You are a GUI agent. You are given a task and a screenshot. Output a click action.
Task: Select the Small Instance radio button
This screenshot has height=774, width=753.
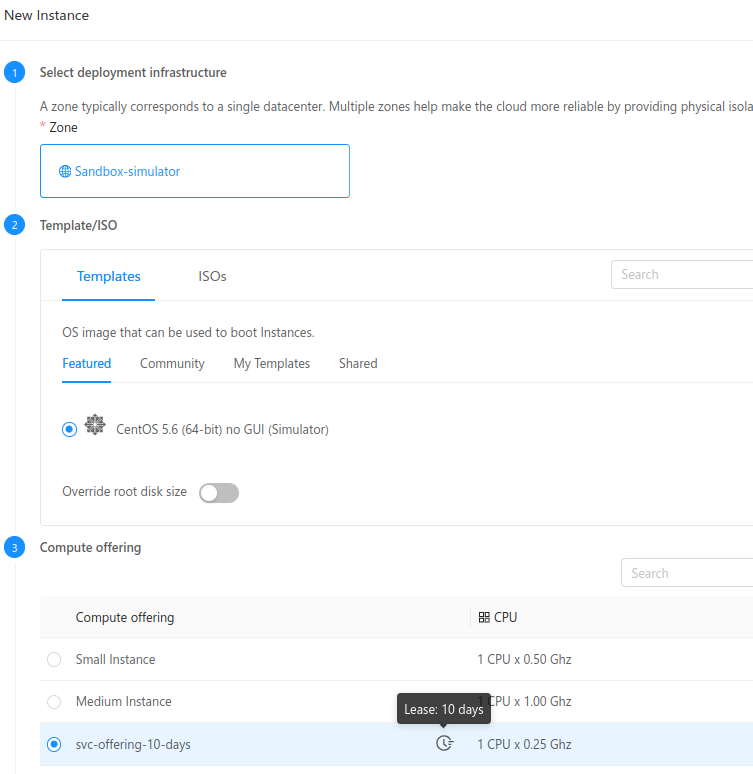pos(54,659)
